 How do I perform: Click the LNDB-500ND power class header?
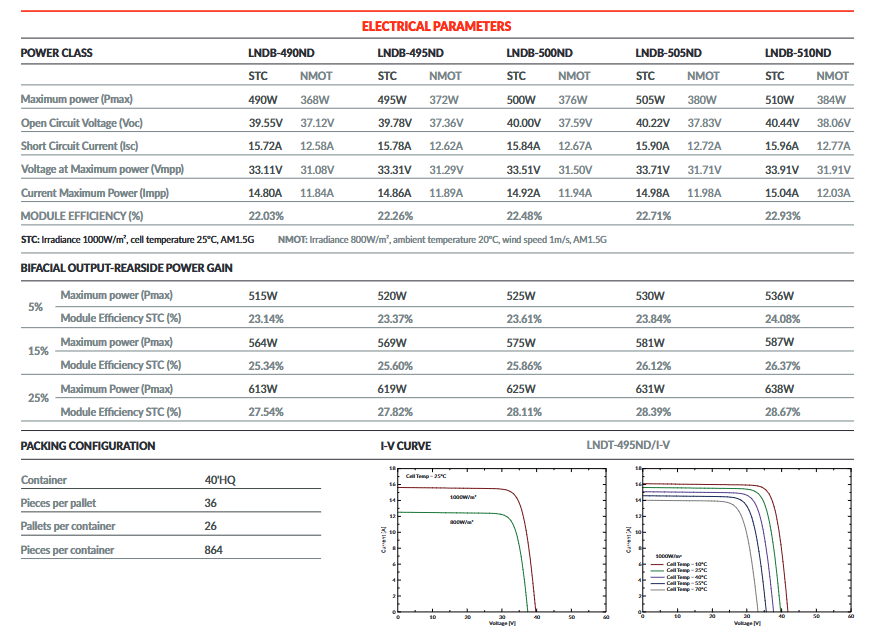(x=540, y=53)
